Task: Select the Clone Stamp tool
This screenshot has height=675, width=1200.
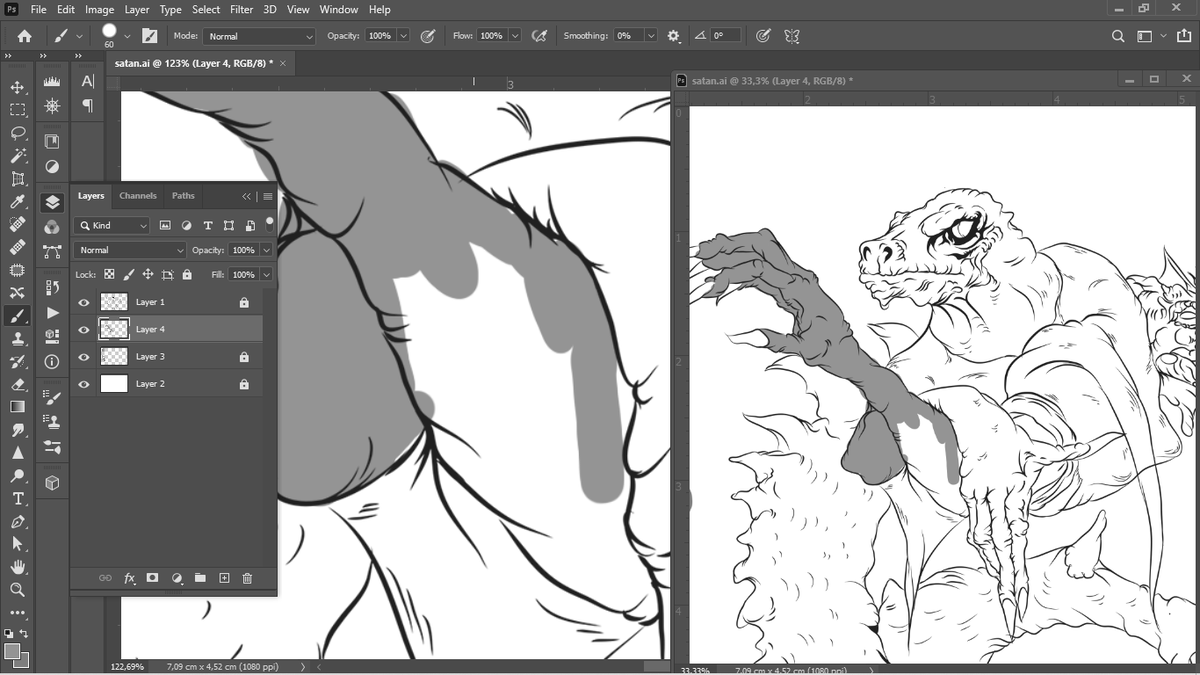Action: [18, 338]
